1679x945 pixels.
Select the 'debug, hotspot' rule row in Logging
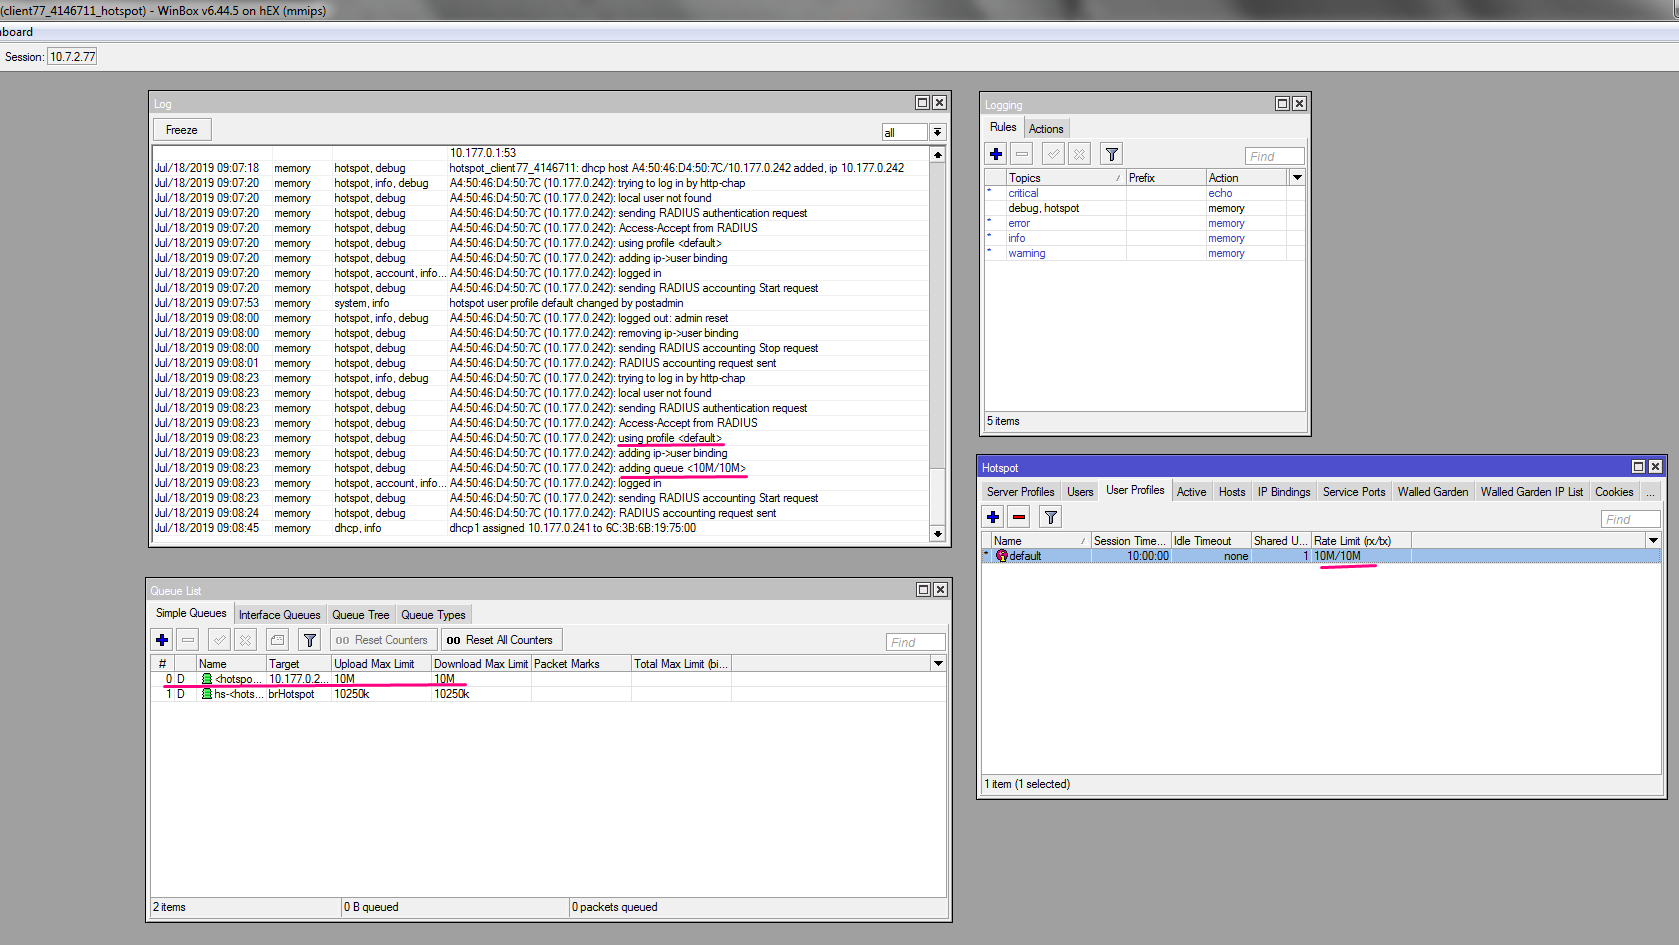[x=1145, y=208]
